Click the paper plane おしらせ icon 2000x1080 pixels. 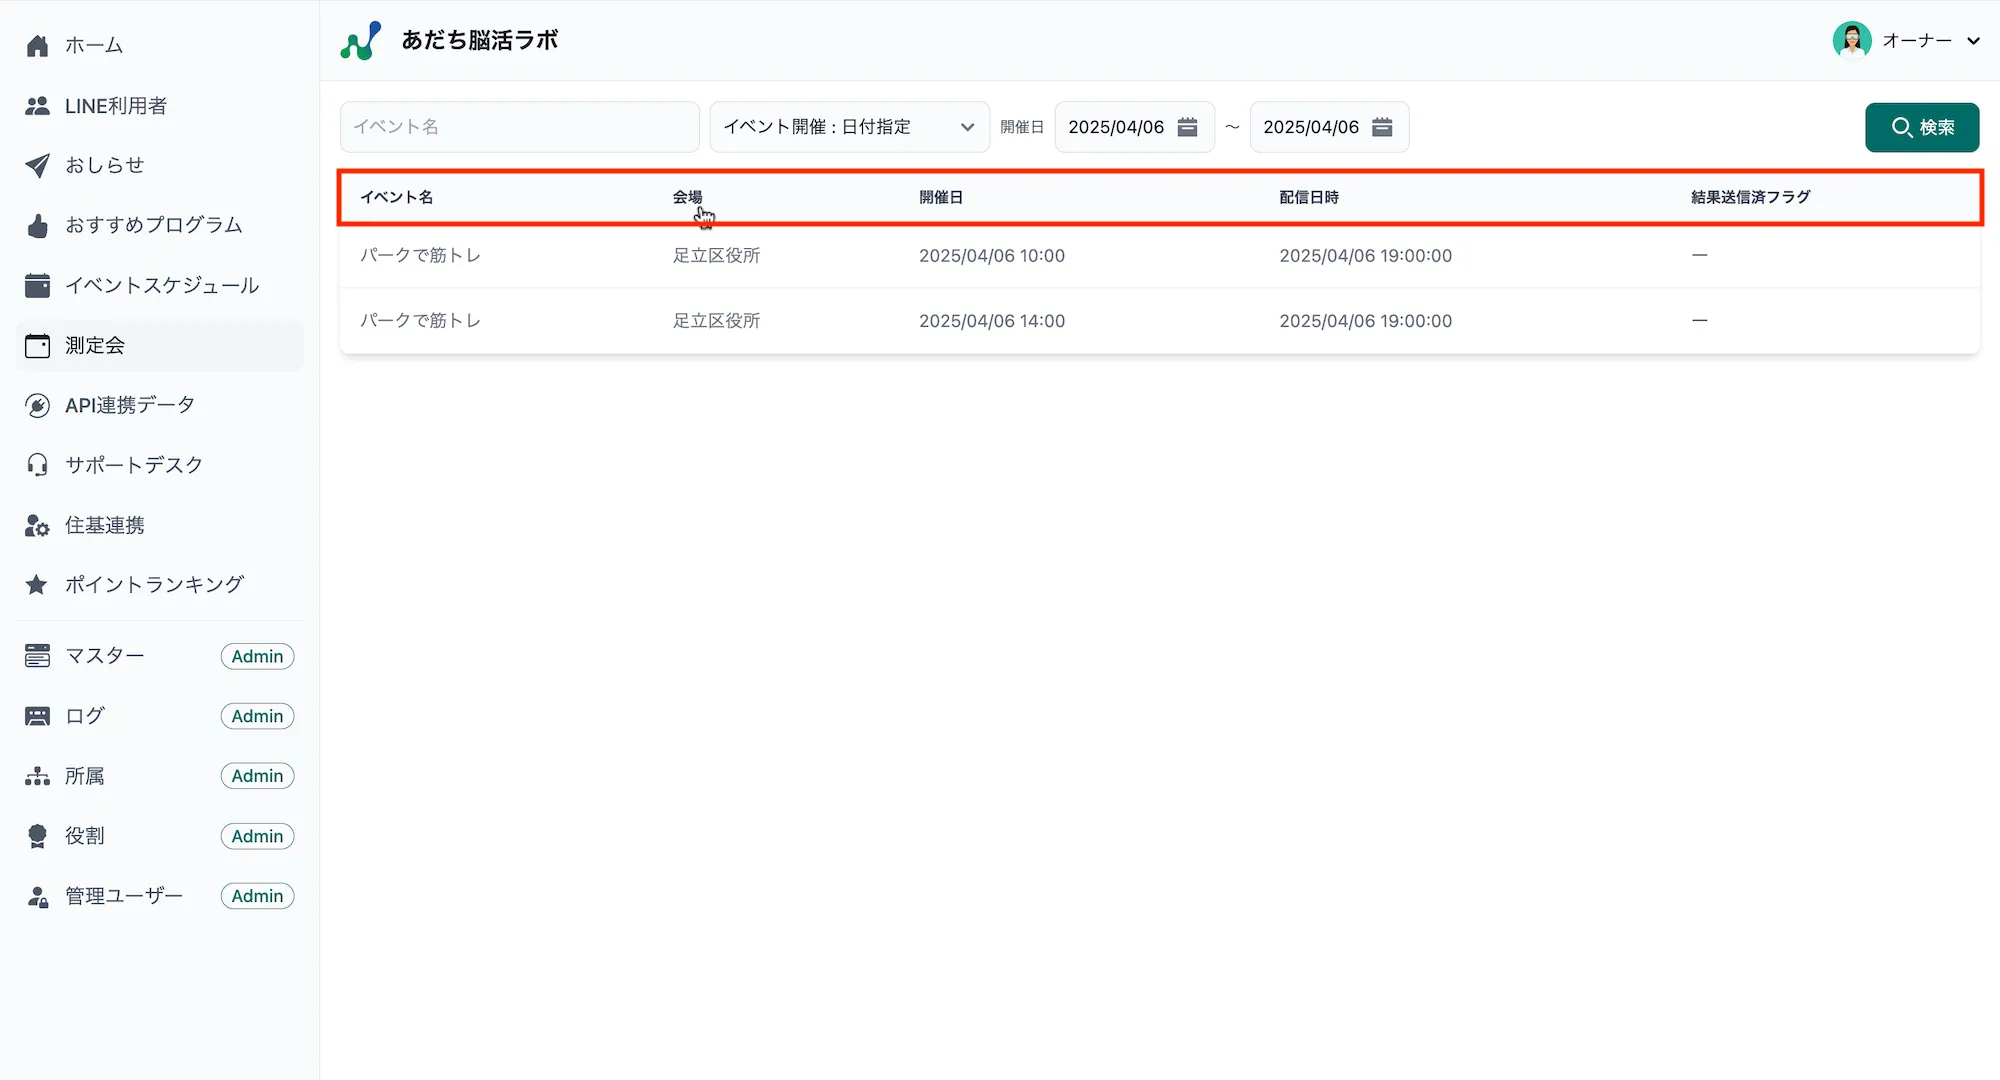37,165
